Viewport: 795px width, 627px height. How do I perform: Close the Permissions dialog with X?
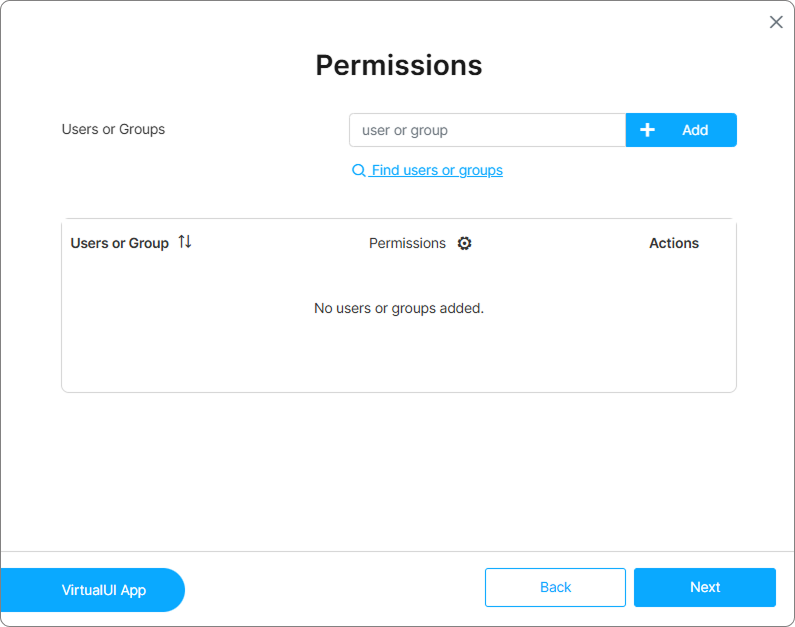tap(776, 22)
